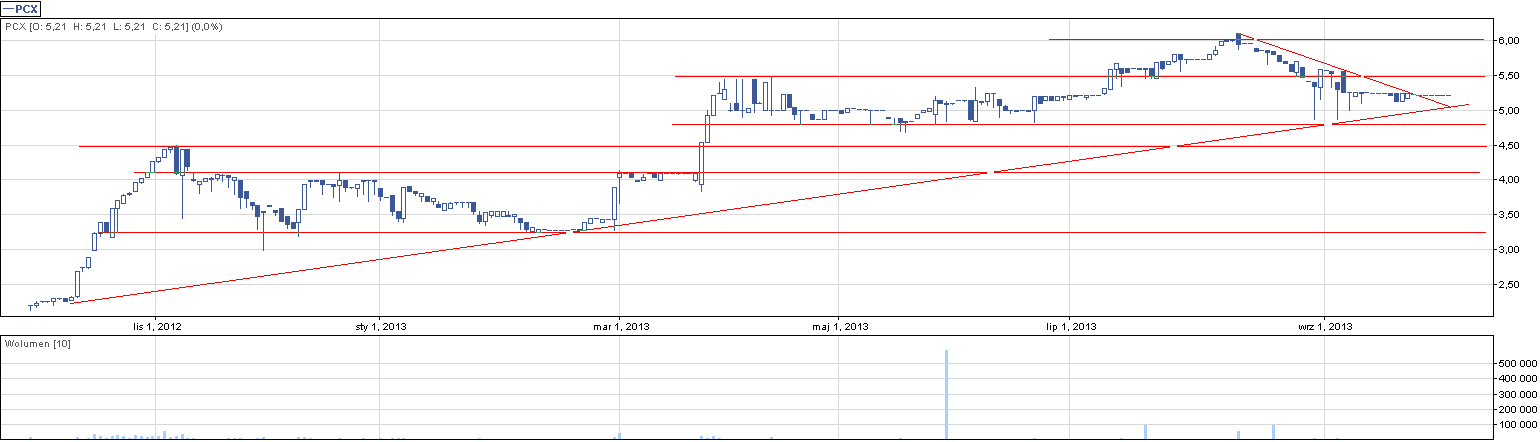Click the 'Wolumen [10]' panel label

pos(37,344)
